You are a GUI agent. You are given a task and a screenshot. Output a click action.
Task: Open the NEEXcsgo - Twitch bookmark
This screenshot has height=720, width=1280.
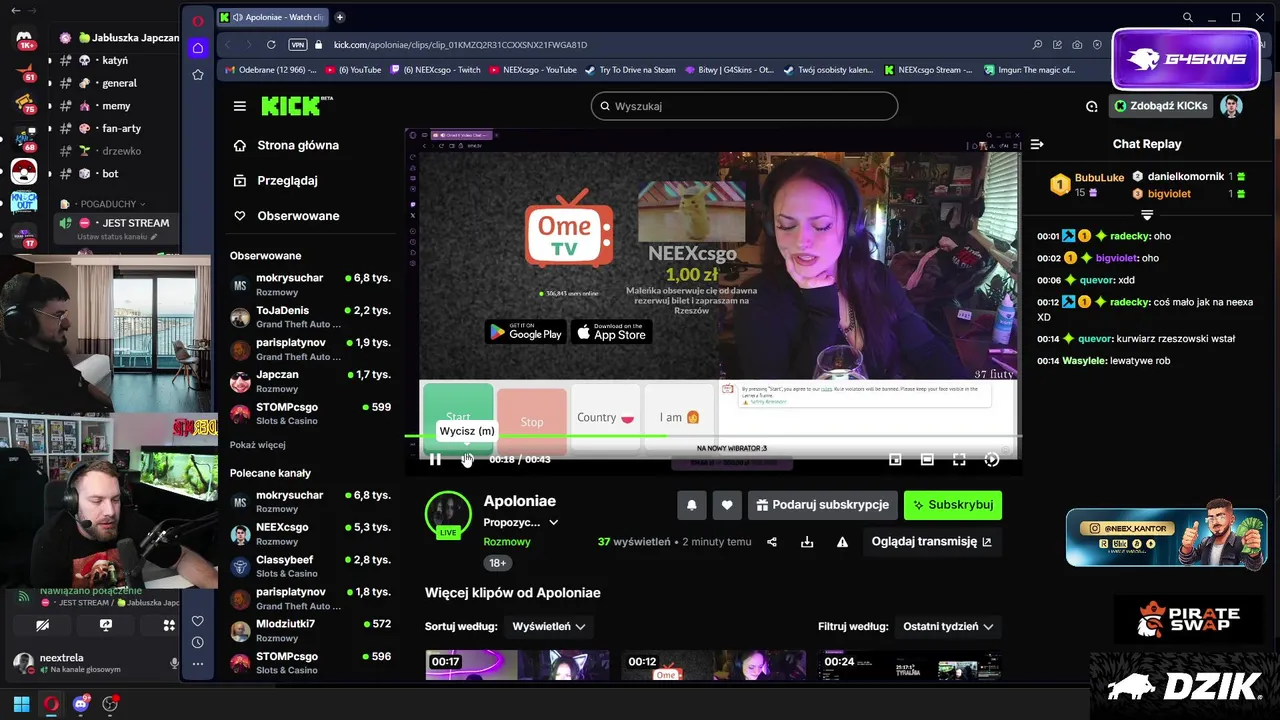435,70
